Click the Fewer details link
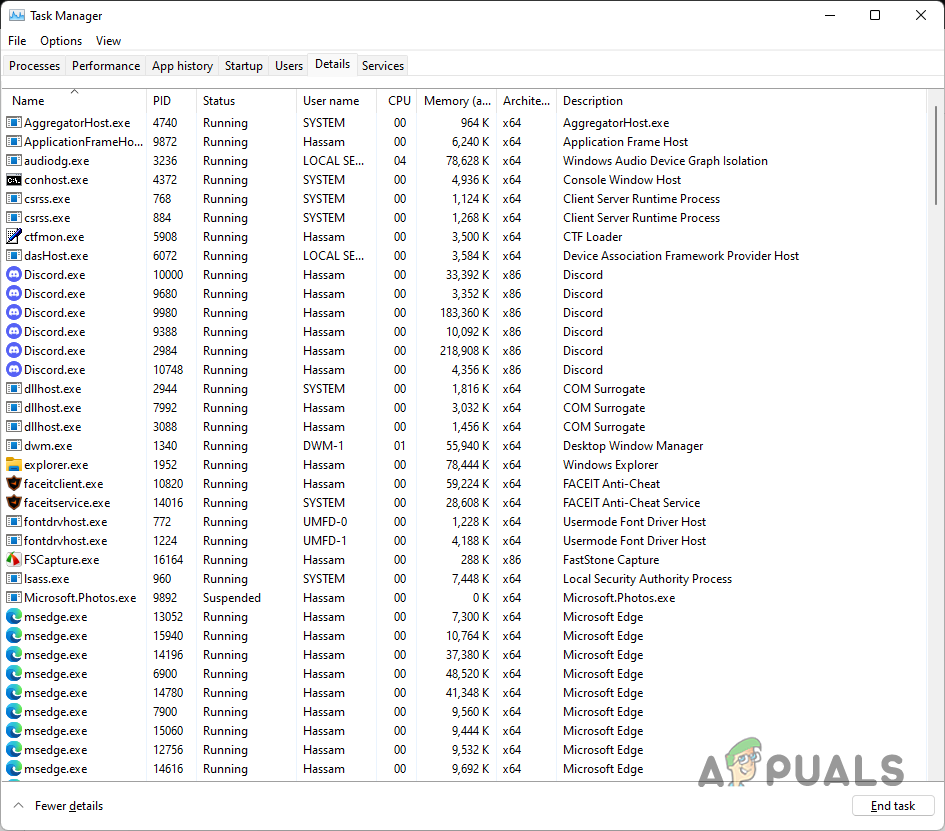Image resolution: width=945 pixels, height=831 pixels. pyautogui.click(x=69, y=806)
